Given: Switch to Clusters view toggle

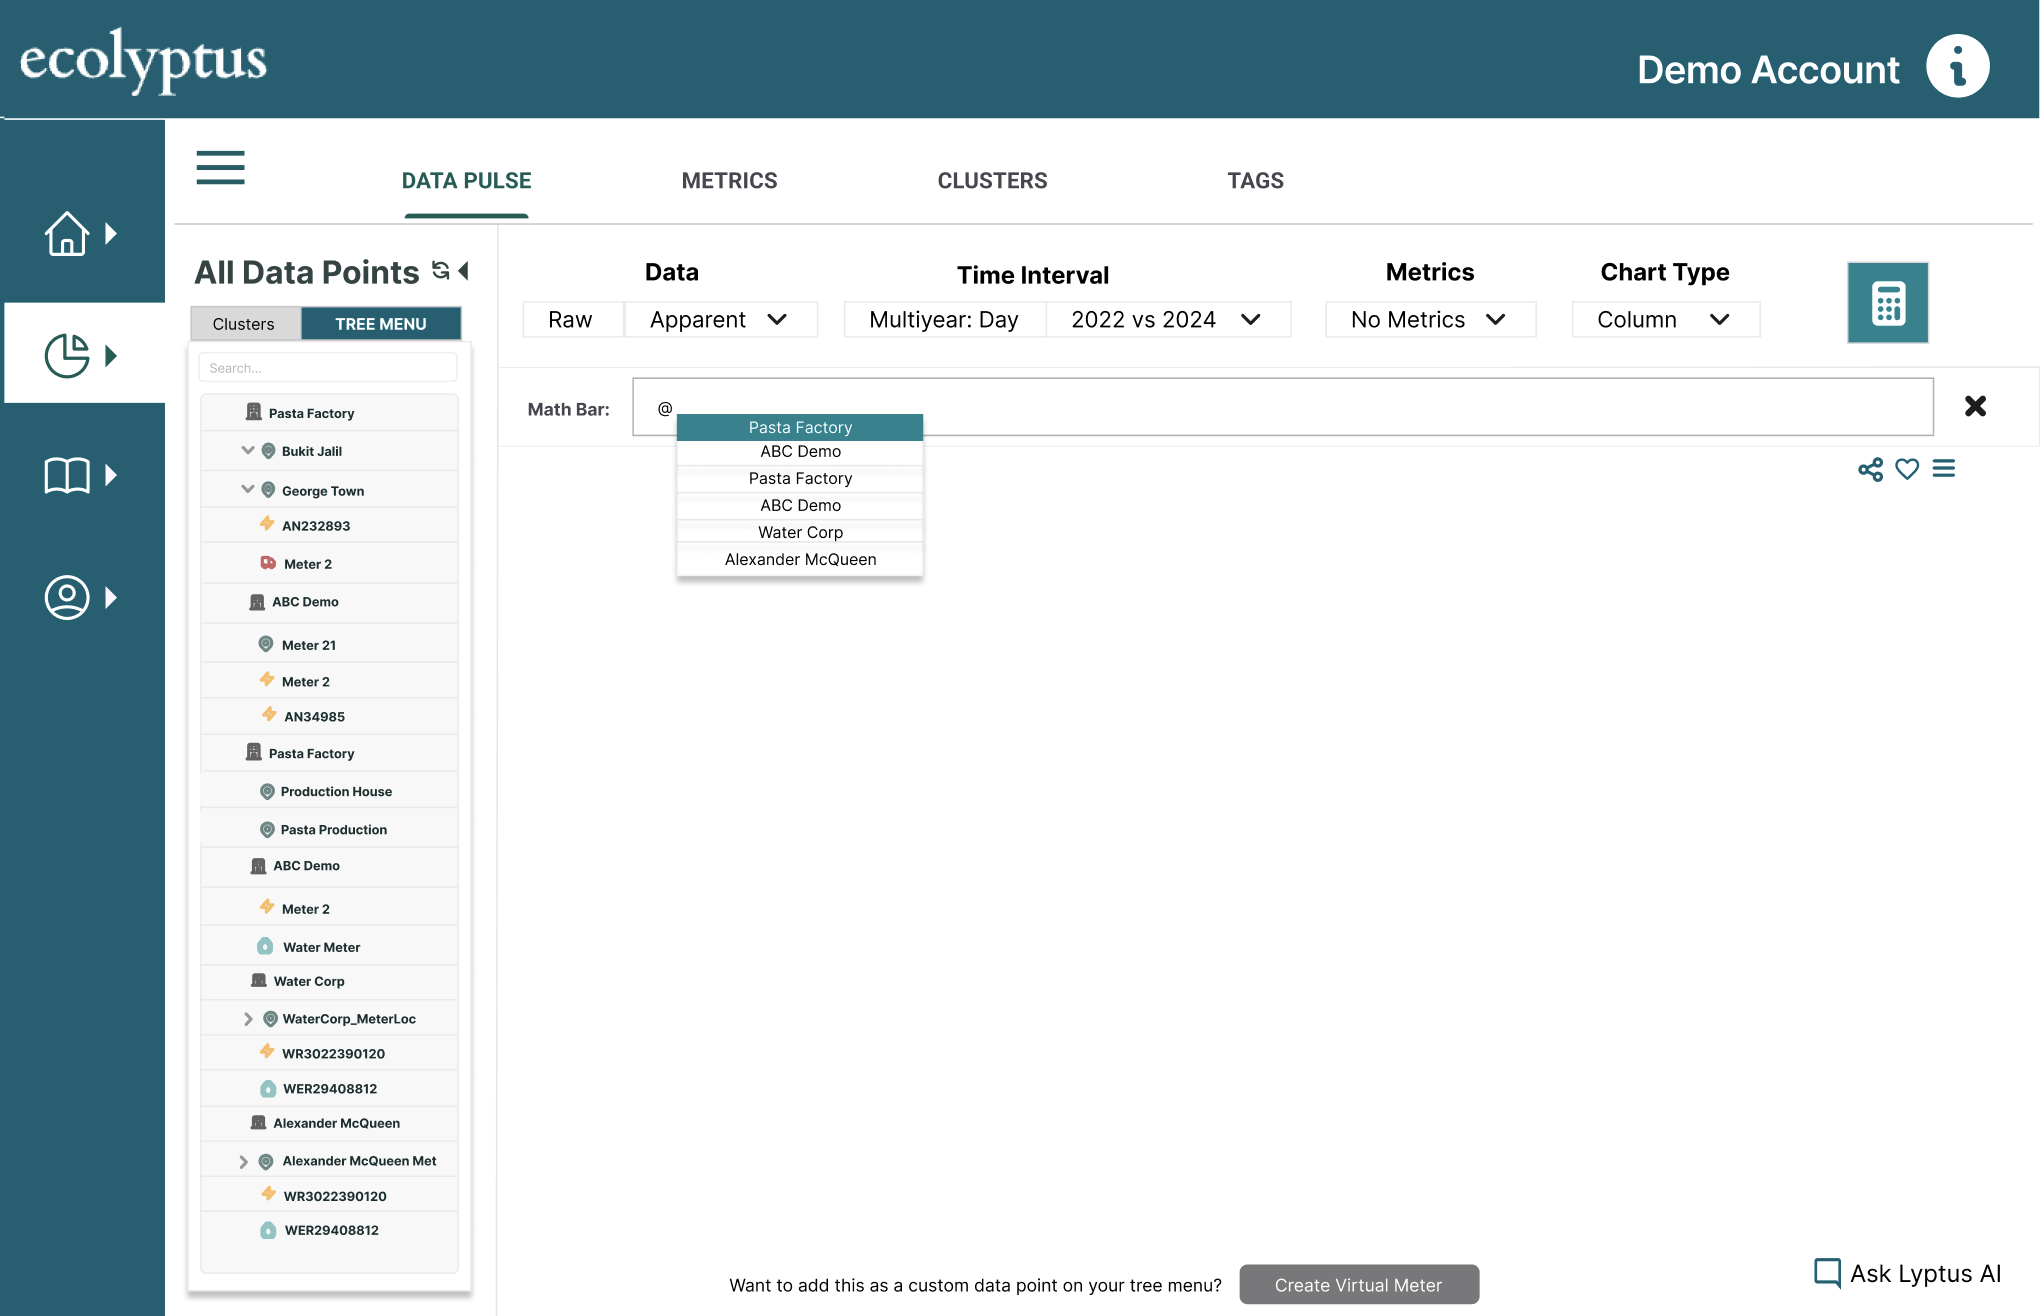Looking at the screenshot, I should (x=244, y=324).
